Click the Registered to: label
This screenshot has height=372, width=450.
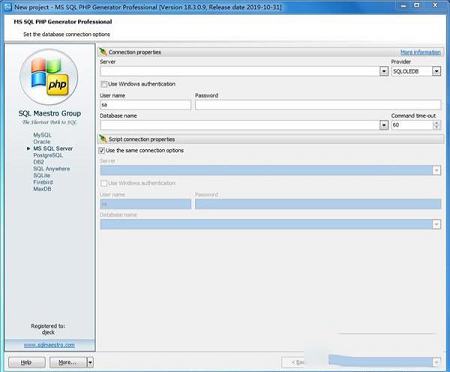click(48, 326)
